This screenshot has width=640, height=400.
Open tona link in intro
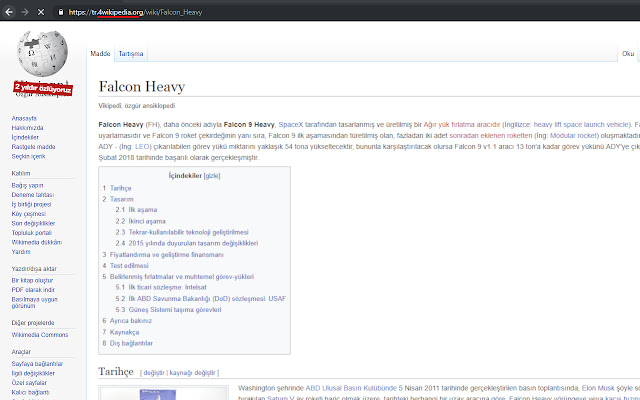pos(301,147)
